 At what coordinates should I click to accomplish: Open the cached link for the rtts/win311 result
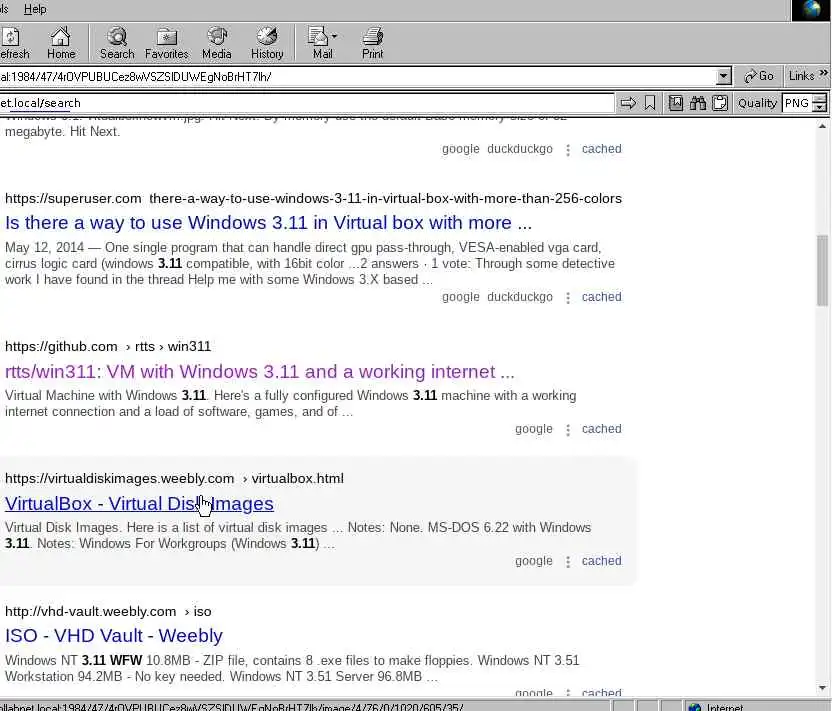[601, 429]
